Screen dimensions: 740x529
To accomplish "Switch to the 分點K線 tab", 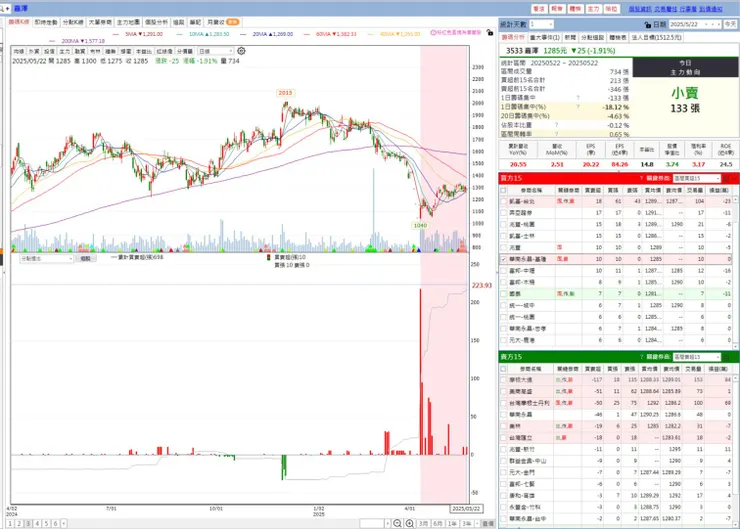I will [x=73, y=22].
